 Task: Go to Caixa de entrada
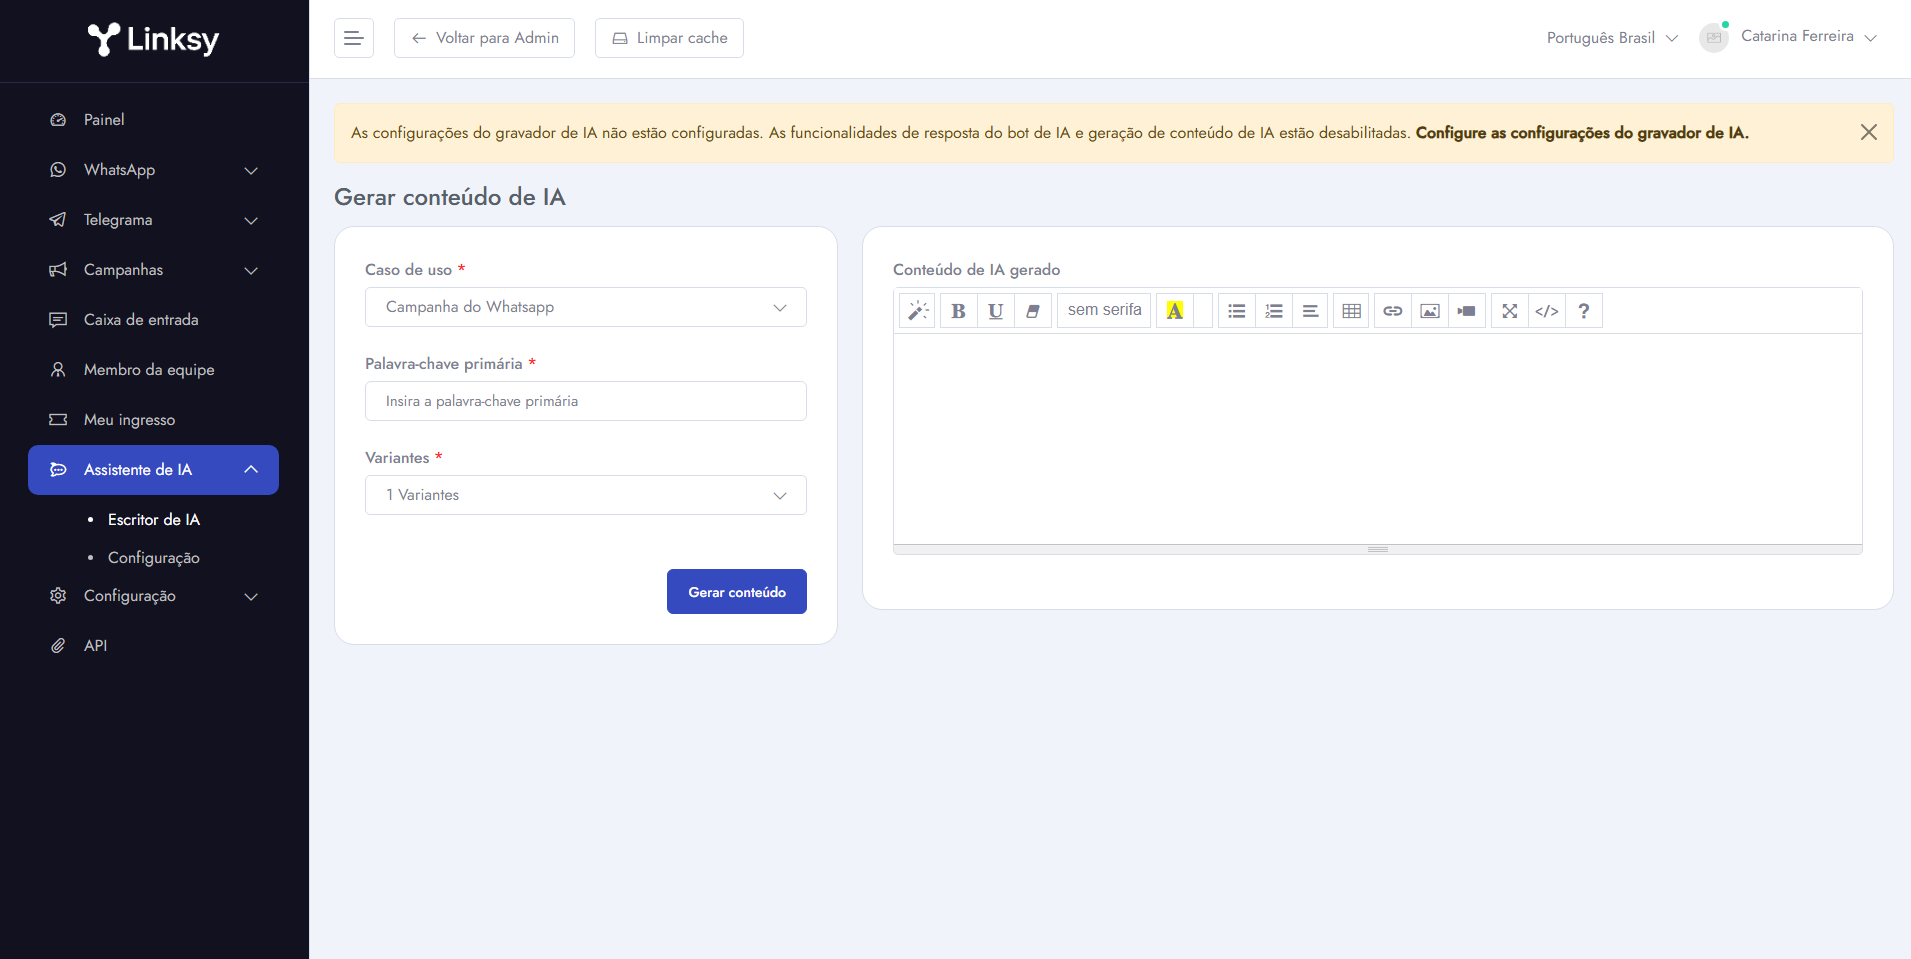tap(141, 320)
